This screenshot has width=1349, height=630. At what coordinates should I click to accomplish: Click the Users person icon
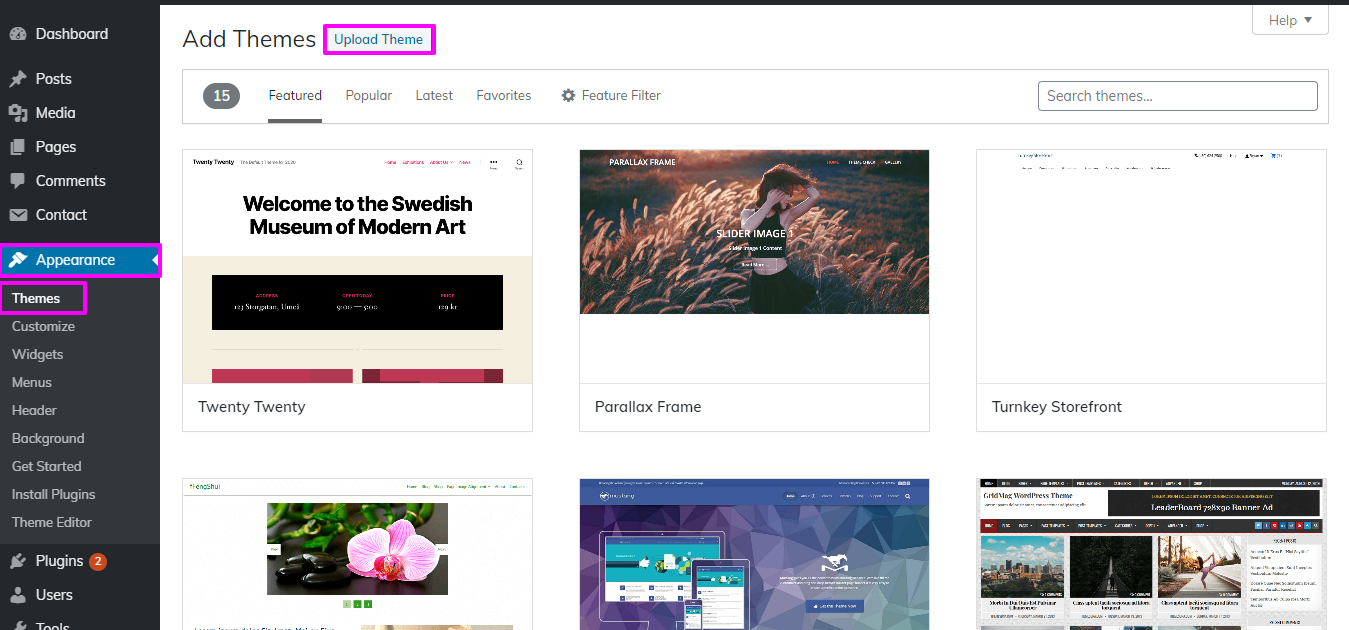point(18,595)
